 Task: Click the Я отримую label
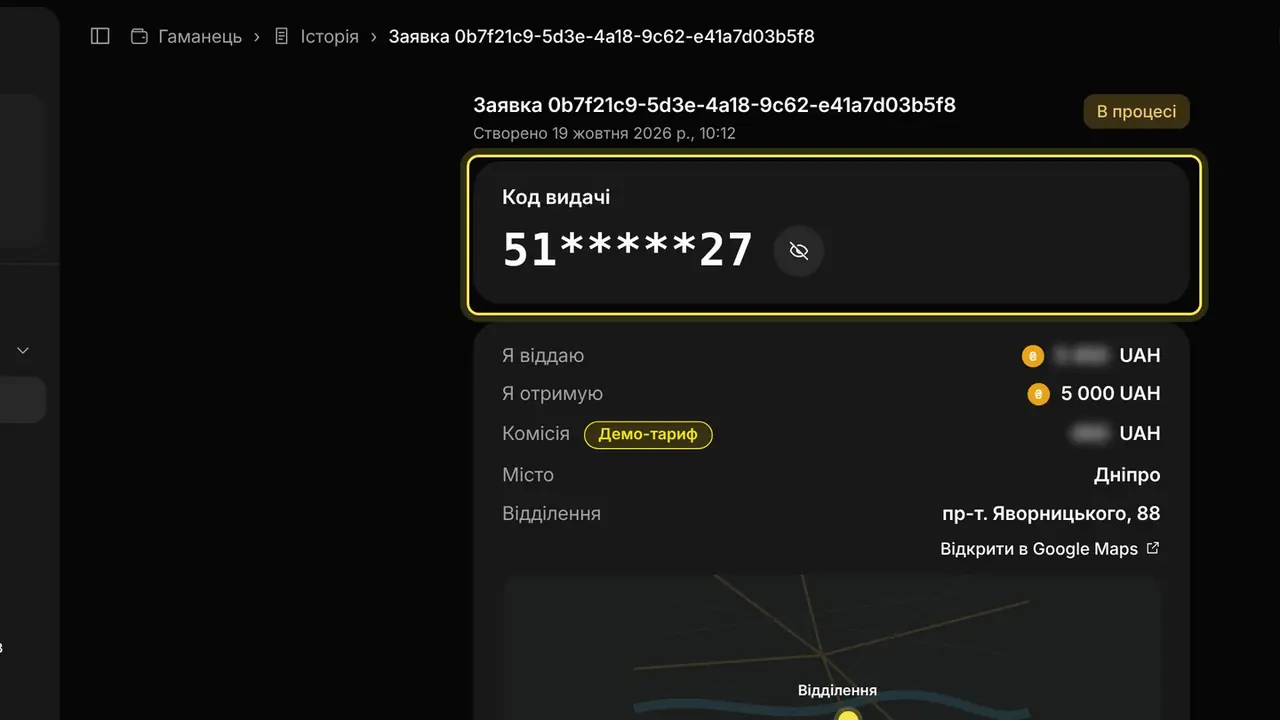[552, 394]
